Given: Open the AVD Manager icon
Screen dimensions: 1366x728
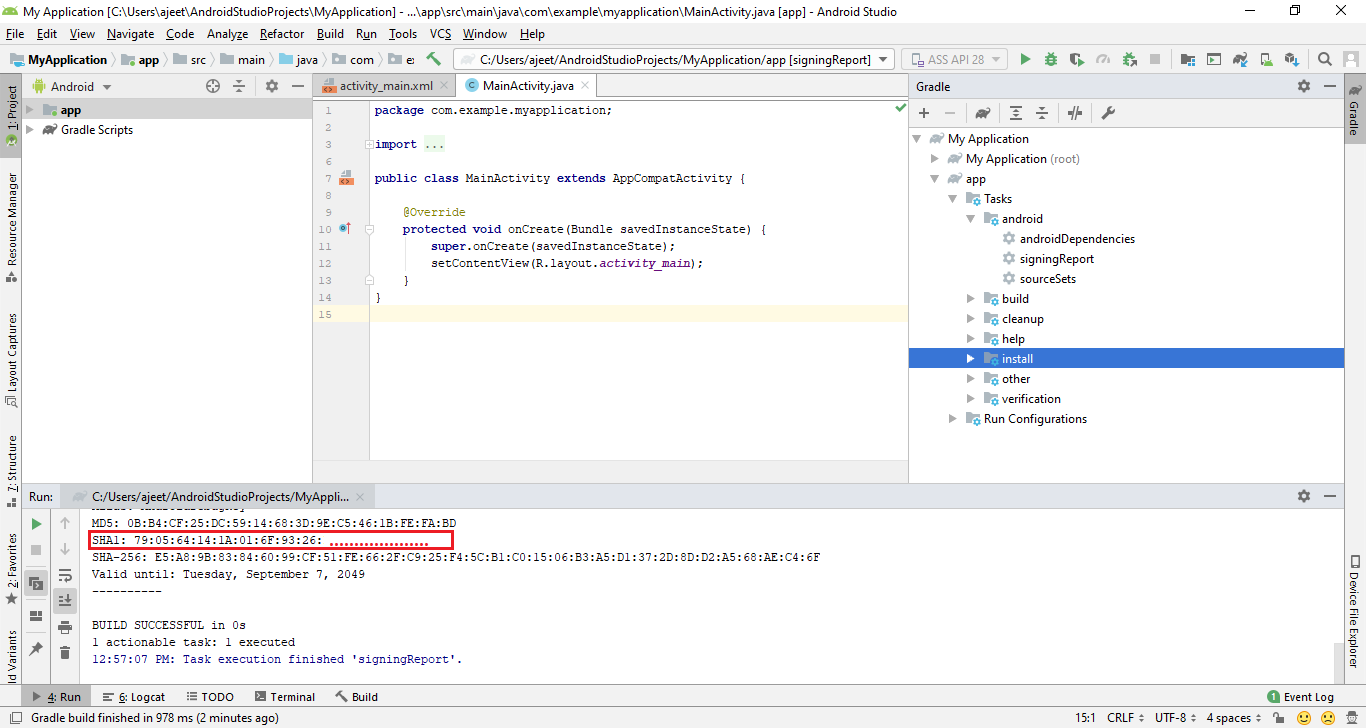Looking at the screenshot, I should (1265, 60).
